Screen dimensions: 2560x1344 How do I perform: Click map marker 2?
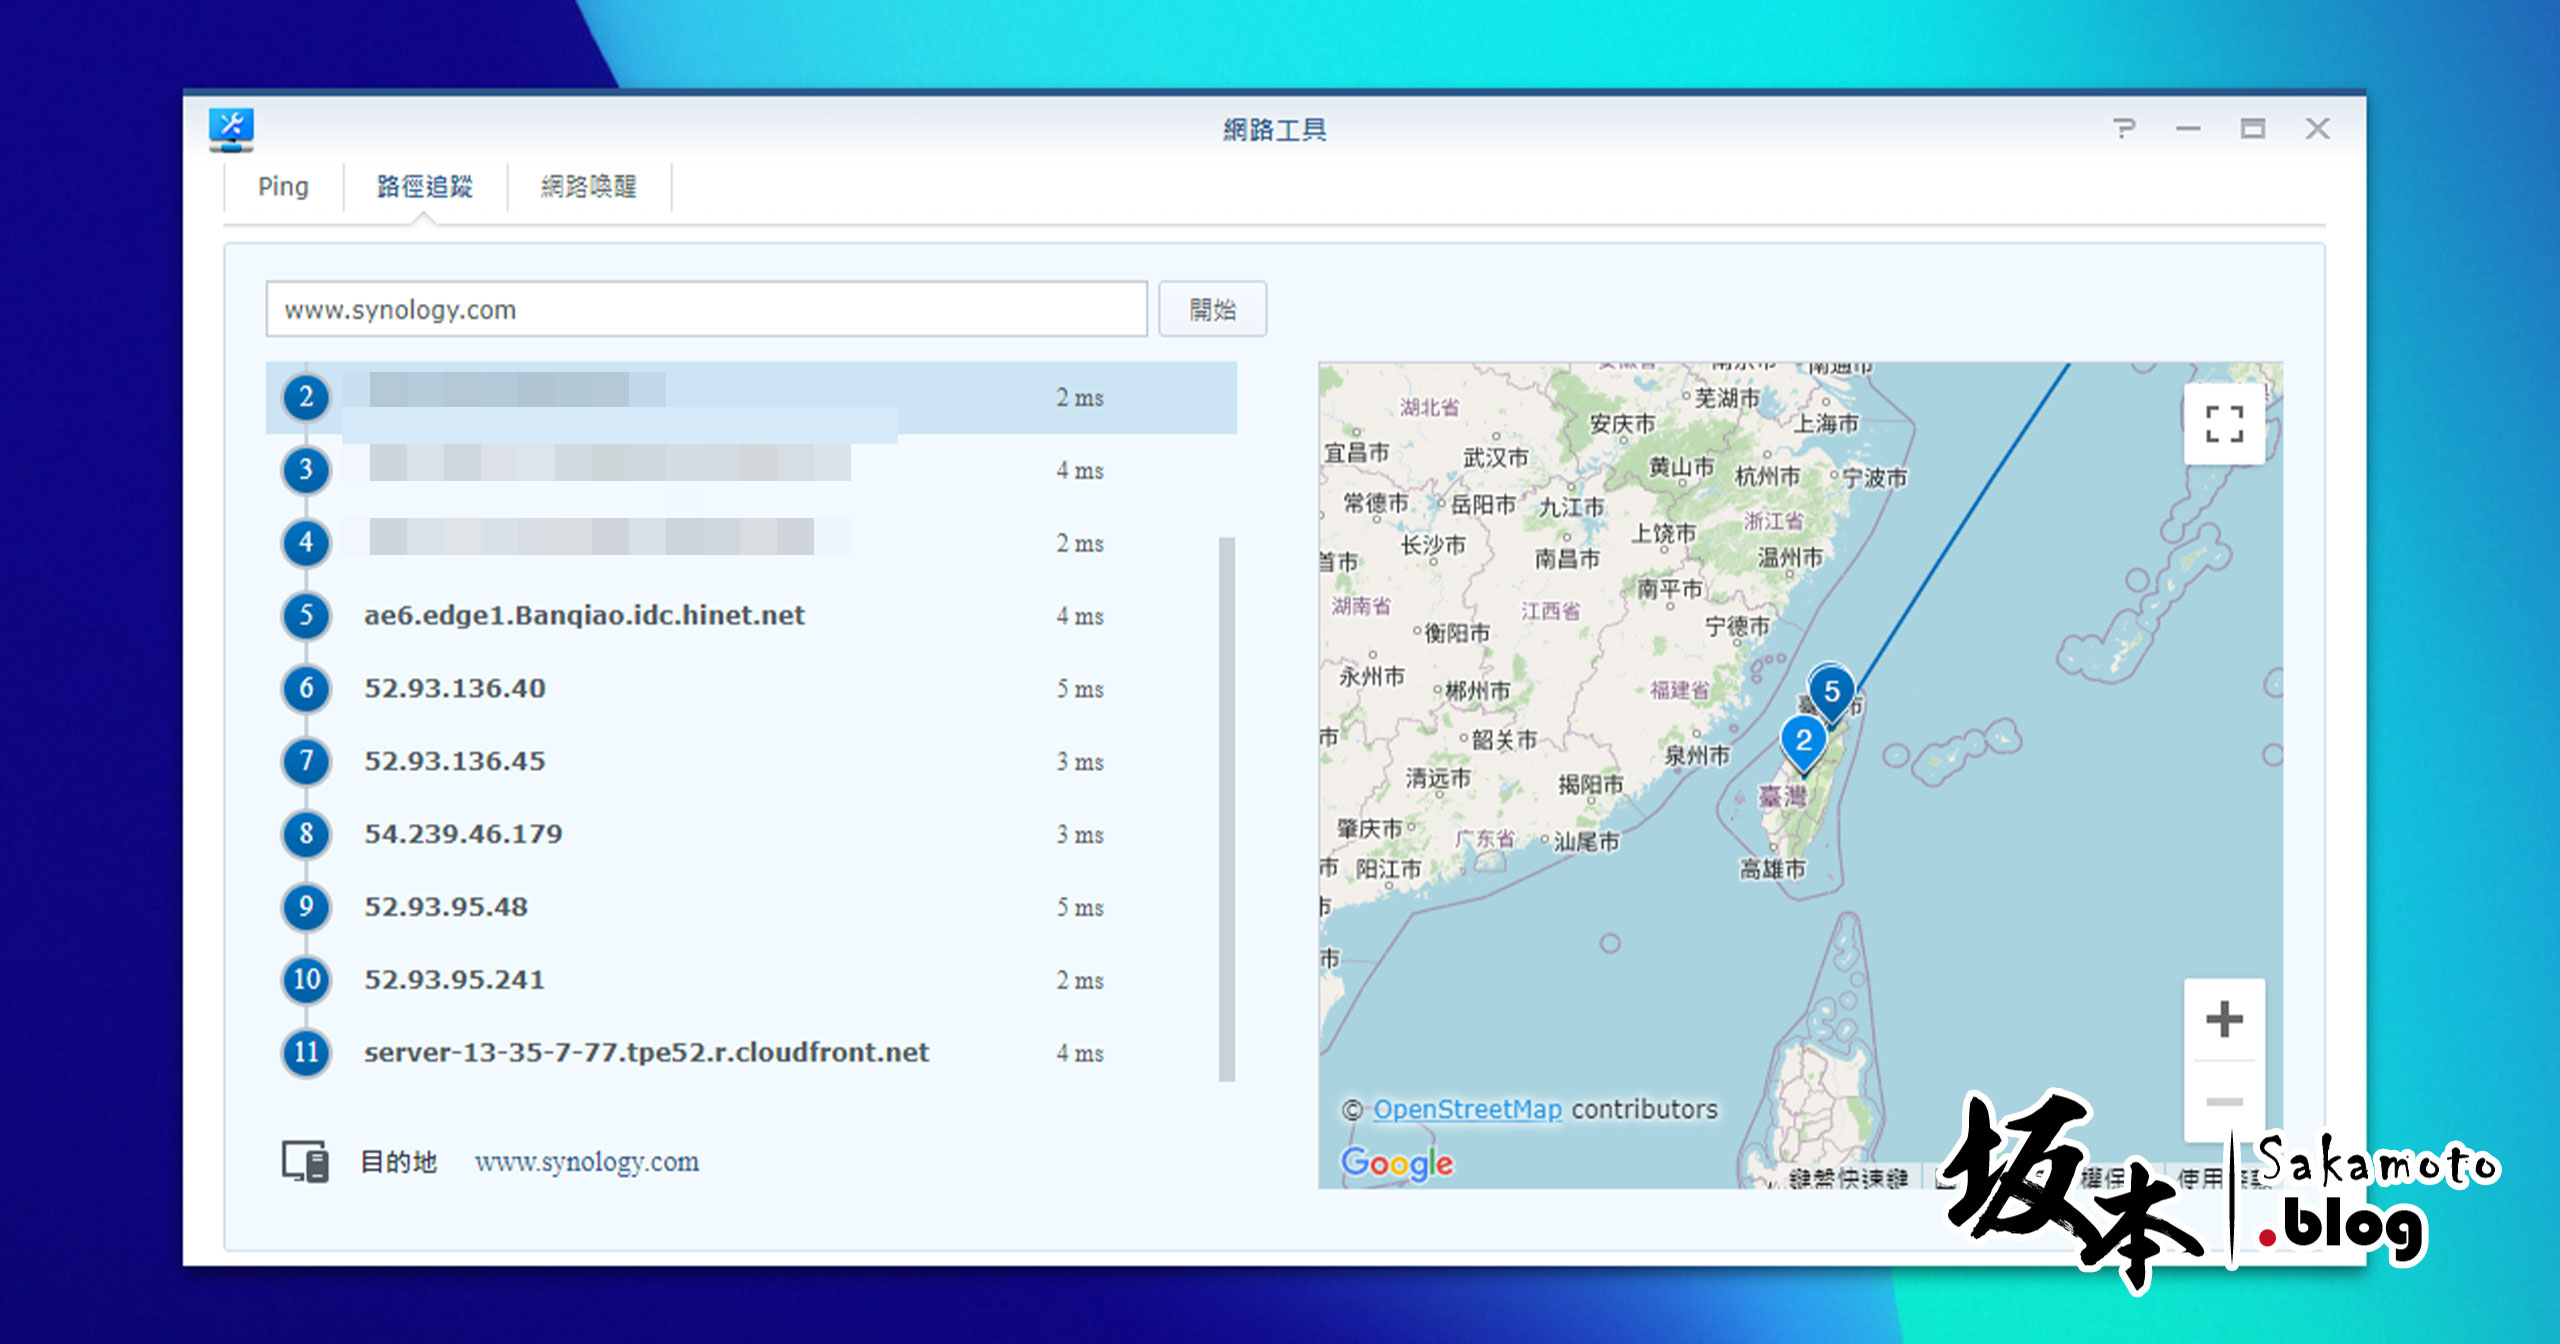[1803, 742]
